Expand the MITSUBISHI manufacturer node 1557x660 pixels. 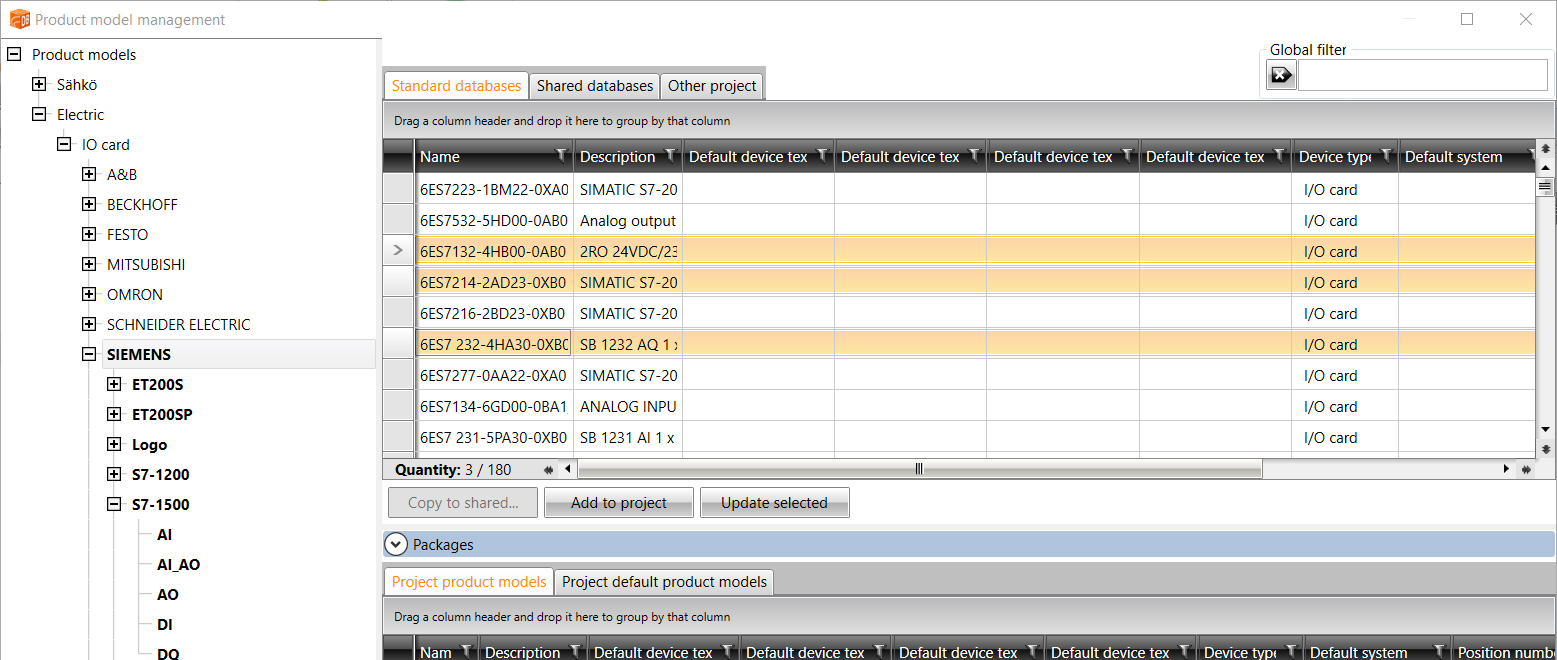click(89, 264)
